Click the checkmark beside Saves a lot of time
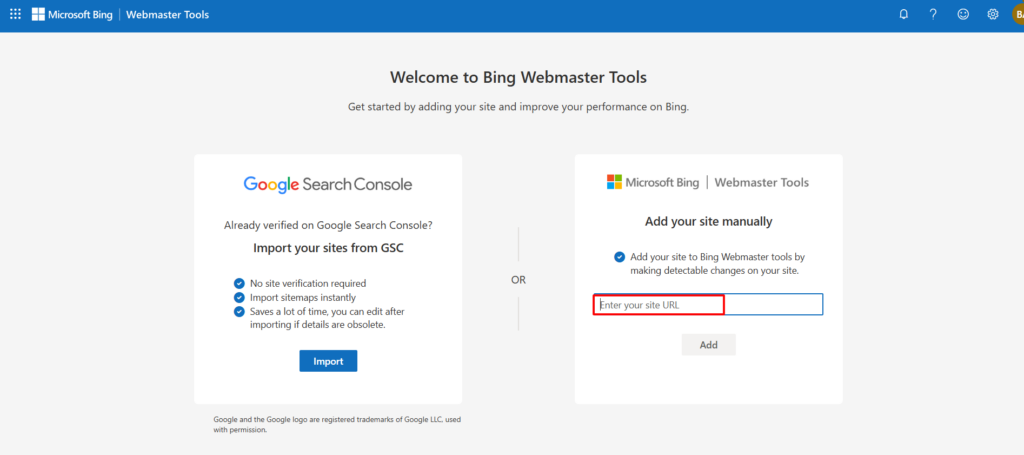This screenshot has width=1024, height=455. [x=239, y=311]
